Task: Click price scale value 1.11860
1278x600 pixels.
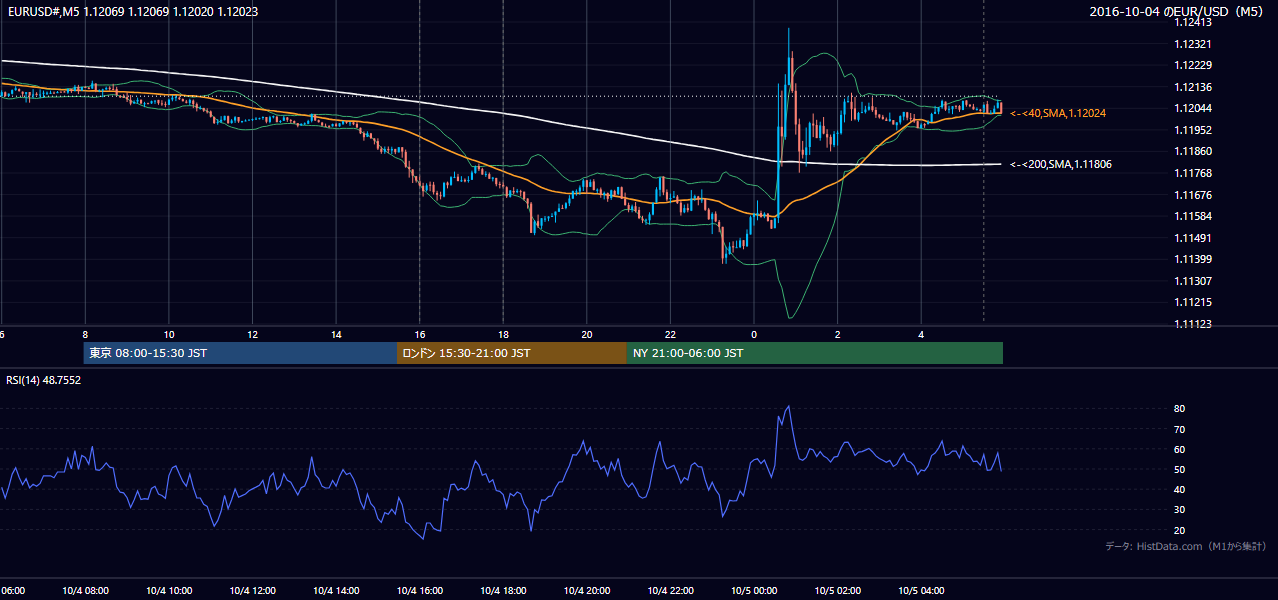Action: (x=1192, y=151)
